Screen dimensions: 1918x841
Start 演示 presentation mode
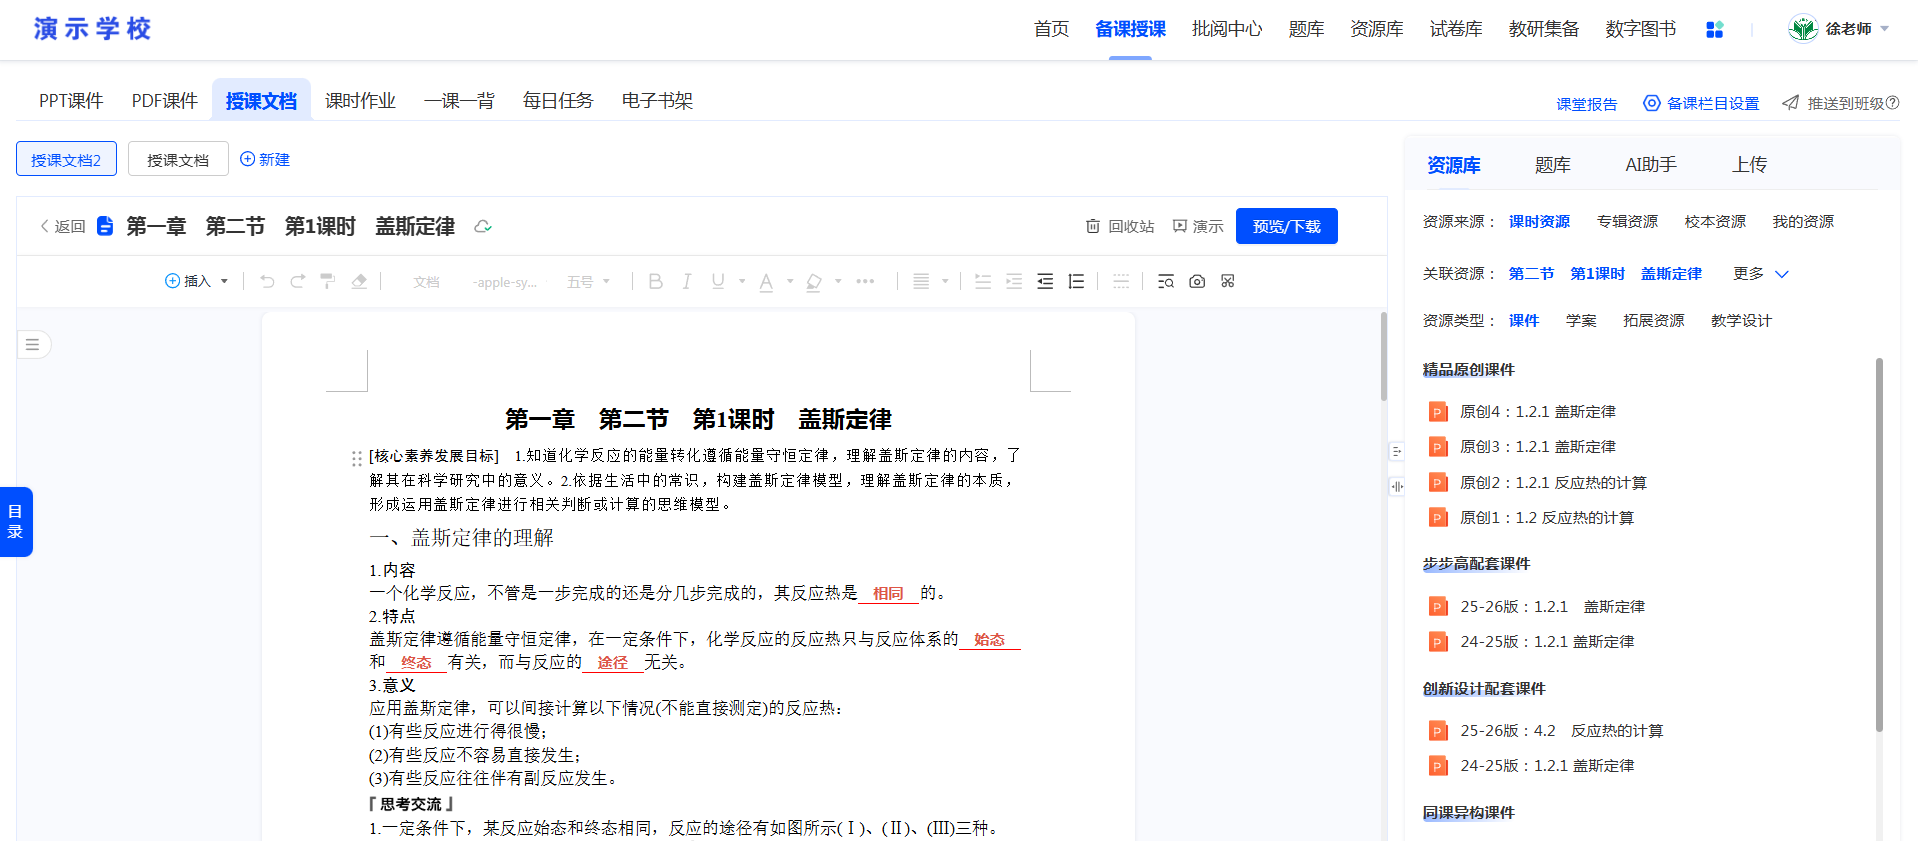click(1198, 227)
